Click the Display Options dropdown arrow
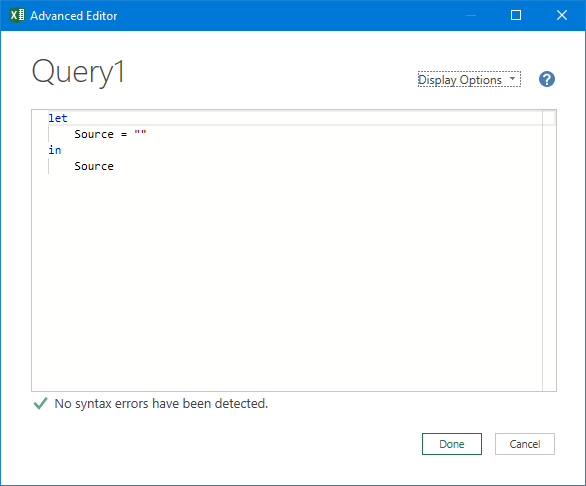The image size is (586, 486). (512, 79)
